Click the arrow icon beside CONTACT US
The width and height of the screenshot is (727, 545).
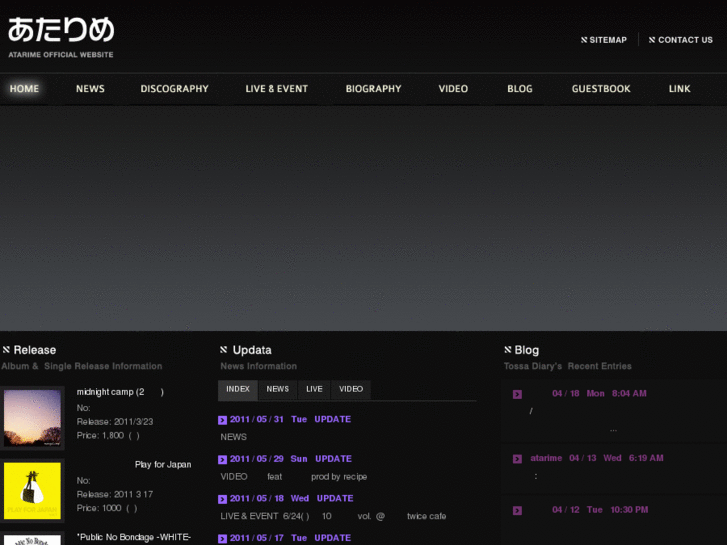pyautogui.click(x=652, y=40)
